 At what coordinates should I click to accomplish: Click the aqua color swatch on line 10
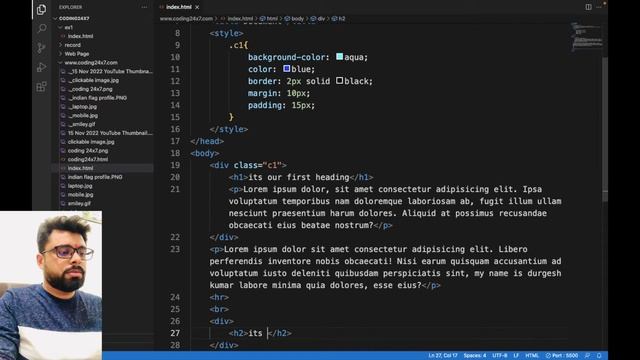[x=340, y=57]
